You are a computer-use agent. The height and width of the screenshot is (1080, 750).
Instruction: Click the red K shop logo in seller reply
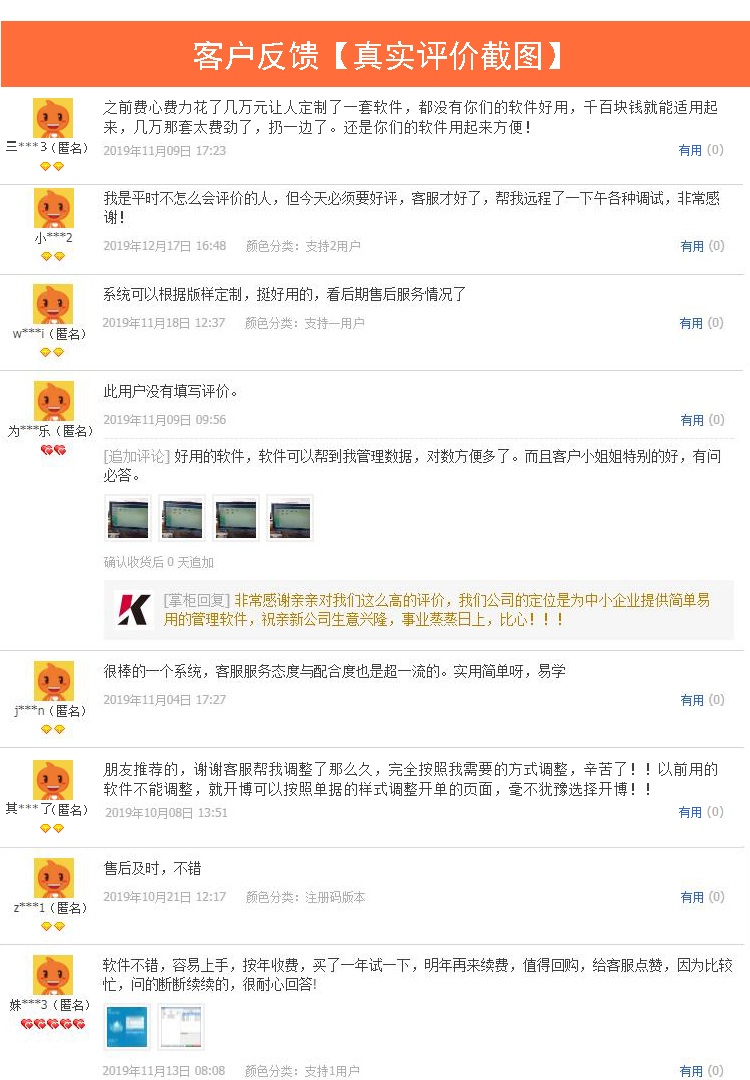click(x=134, y=610)
